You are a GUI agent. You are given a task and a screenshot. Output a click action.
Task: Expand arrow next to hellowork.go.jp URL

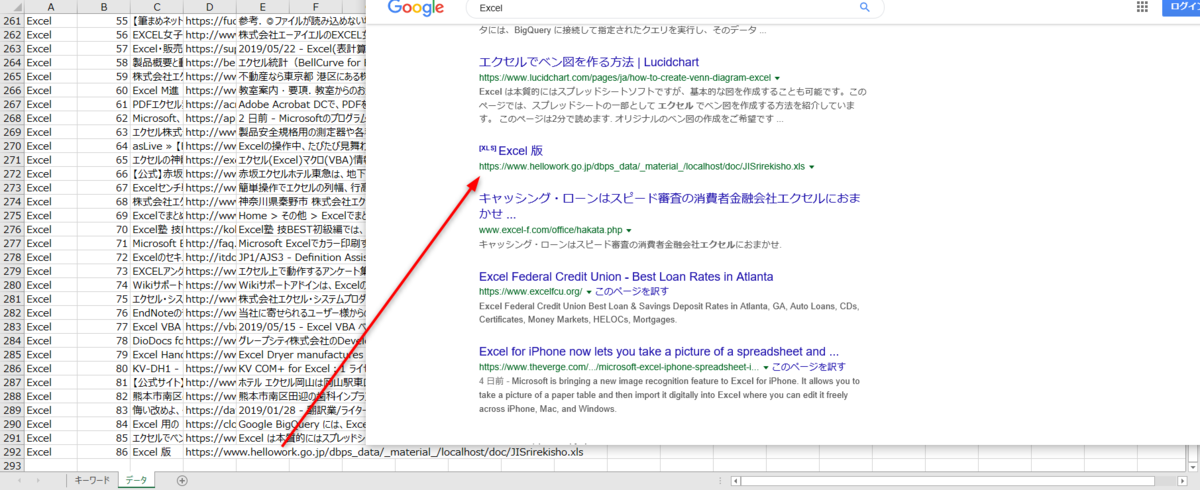coord(812,167)
